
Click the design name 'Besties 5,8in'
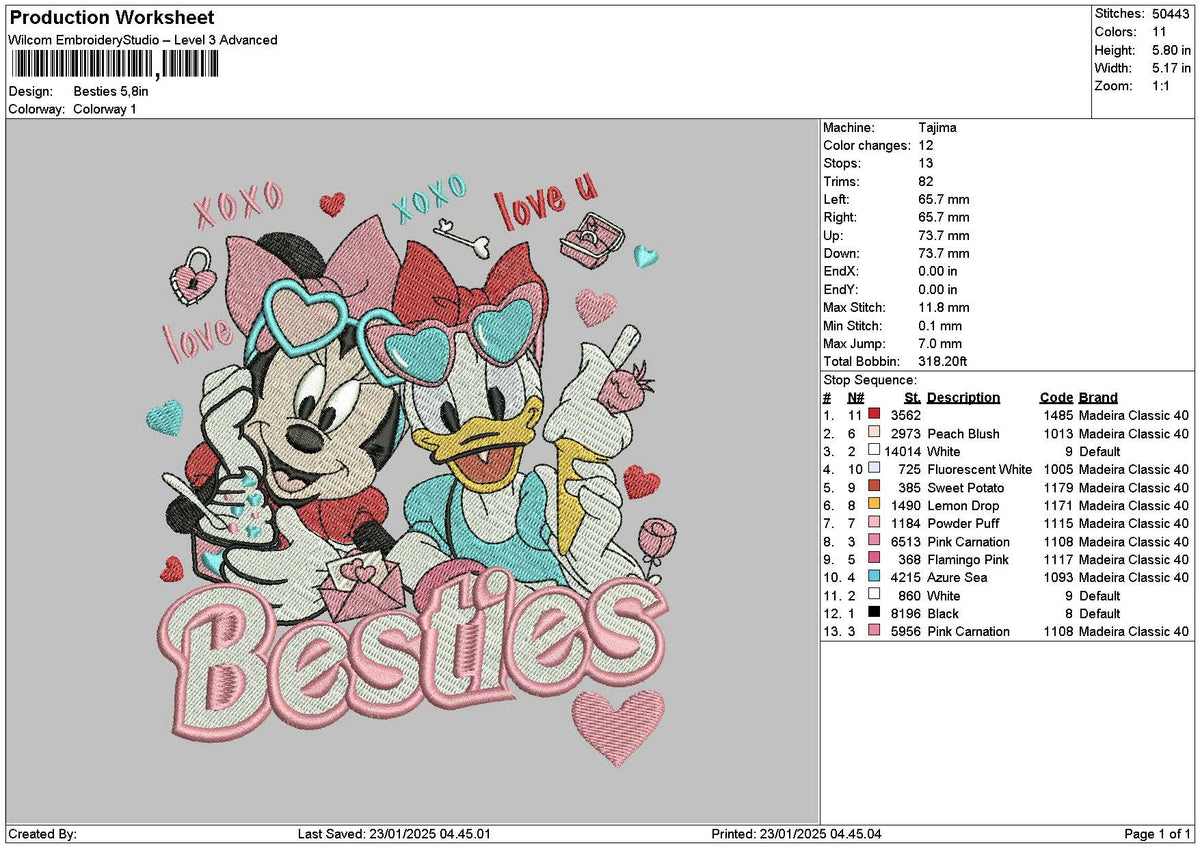tap(111, 91)
